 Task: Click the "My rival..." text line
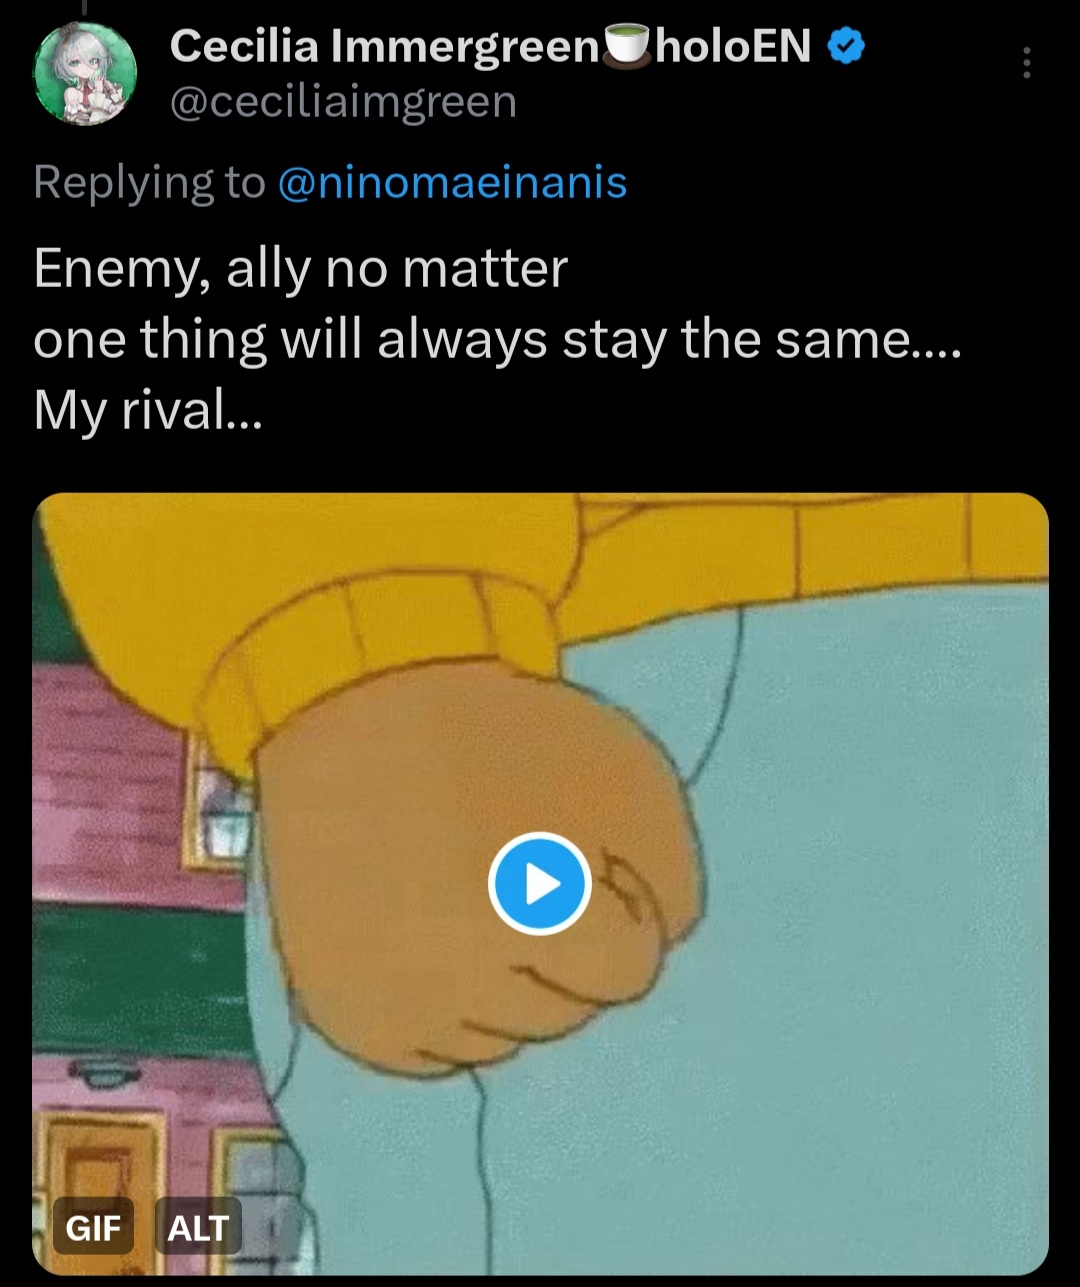[x=147, y=410]
